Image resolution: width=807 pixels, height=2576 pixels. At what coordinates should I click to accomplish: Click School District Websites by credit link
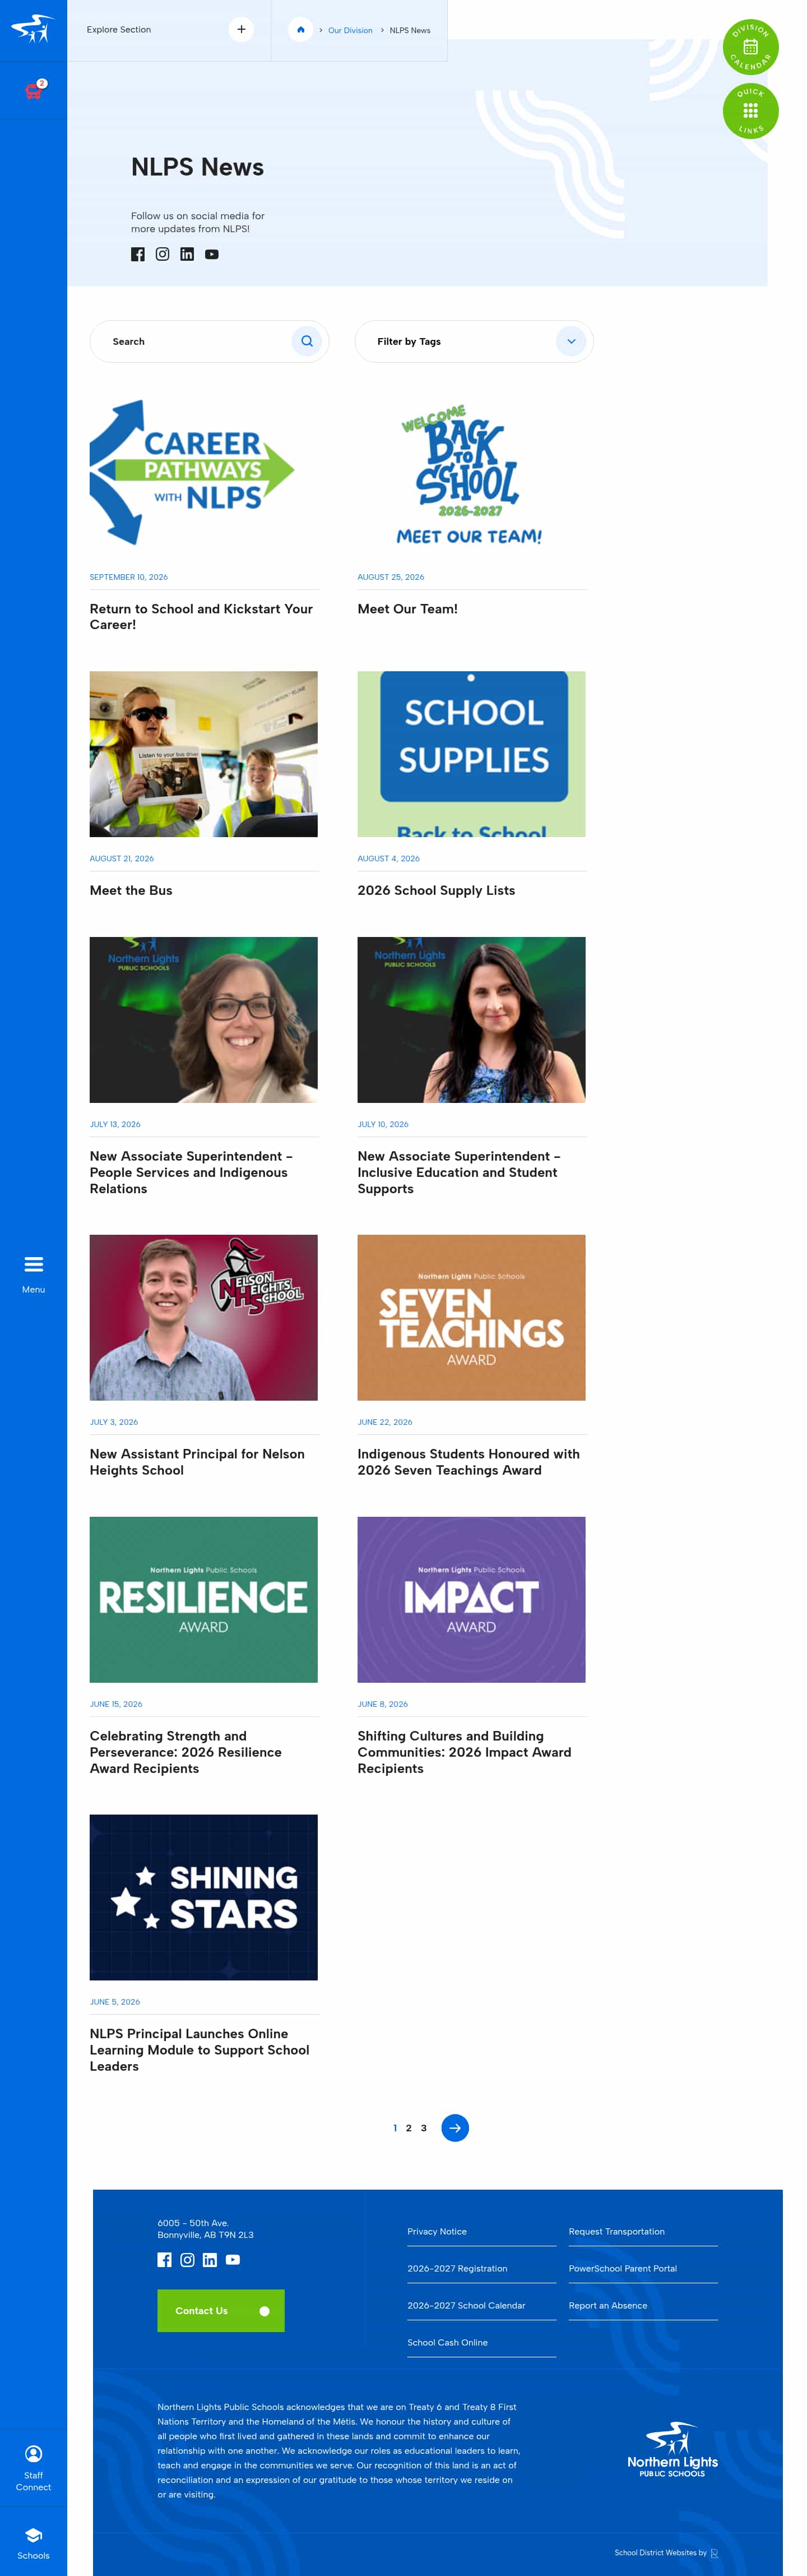tap(666, 2553)
